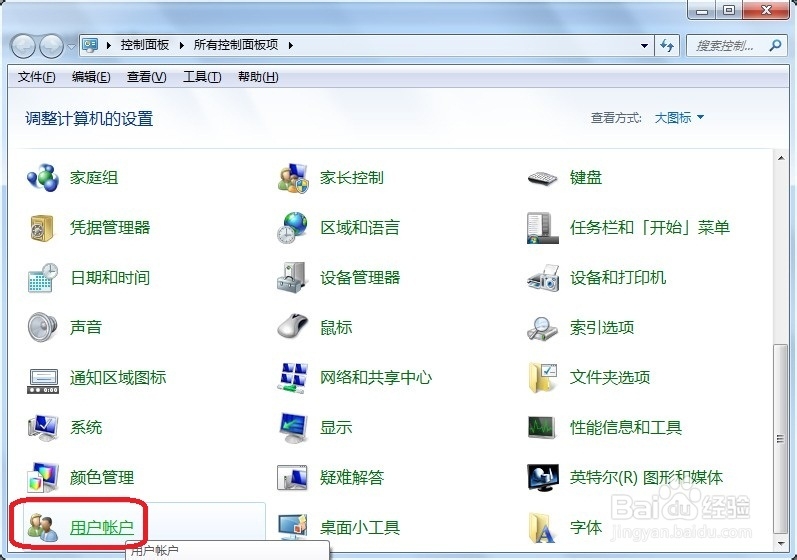
Task: Open the 凭据管理器 credential manager icon
Action: point(42,228)
